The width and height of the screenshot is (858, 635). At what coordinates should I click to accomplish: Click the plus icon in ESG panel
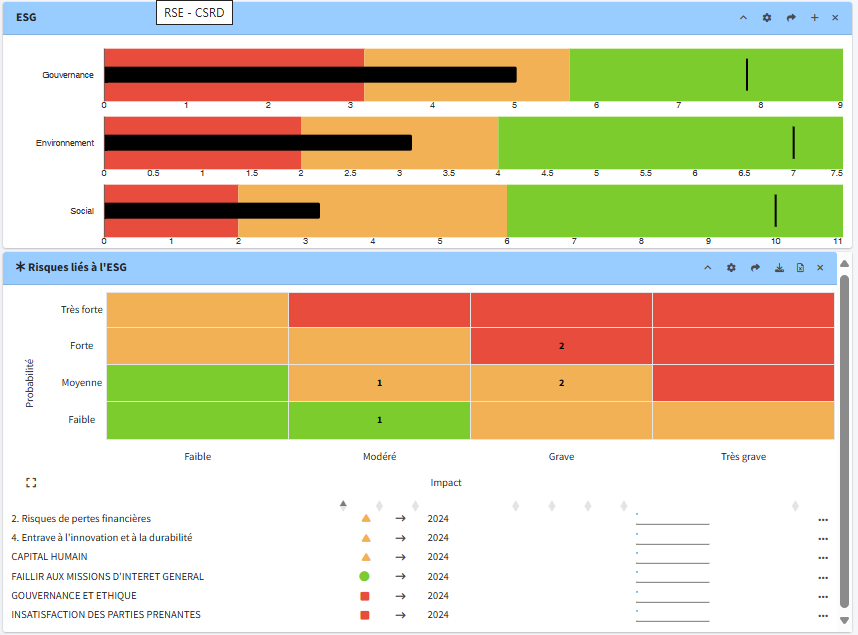pyautogui.click(x=814, y=18)
